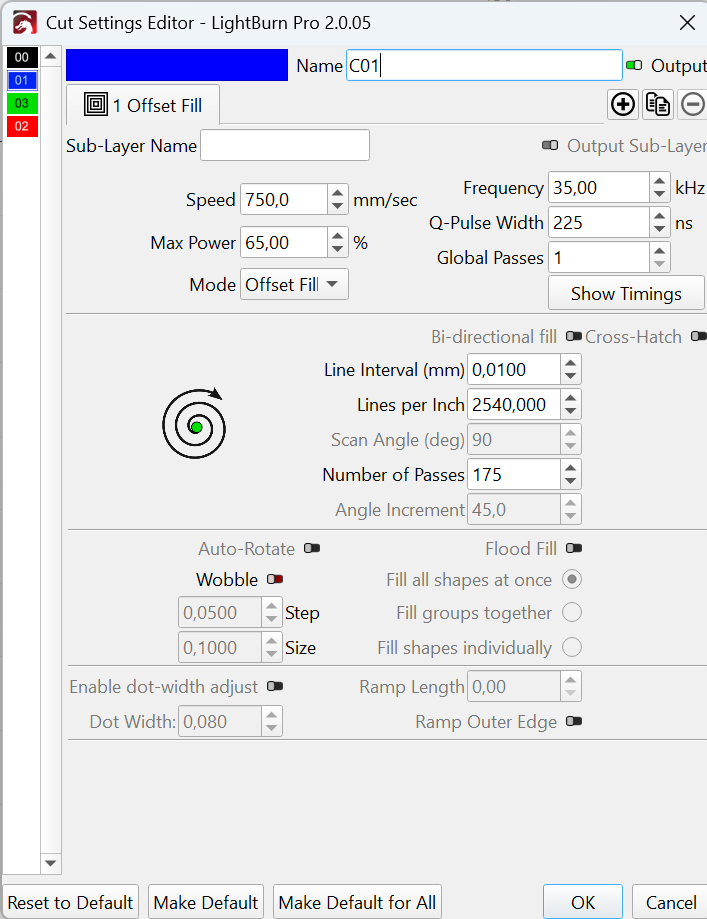This screenshot has width=707, height=919.
Task: Decrease Number of Passes with down arrow
Action: coord(570,481)
